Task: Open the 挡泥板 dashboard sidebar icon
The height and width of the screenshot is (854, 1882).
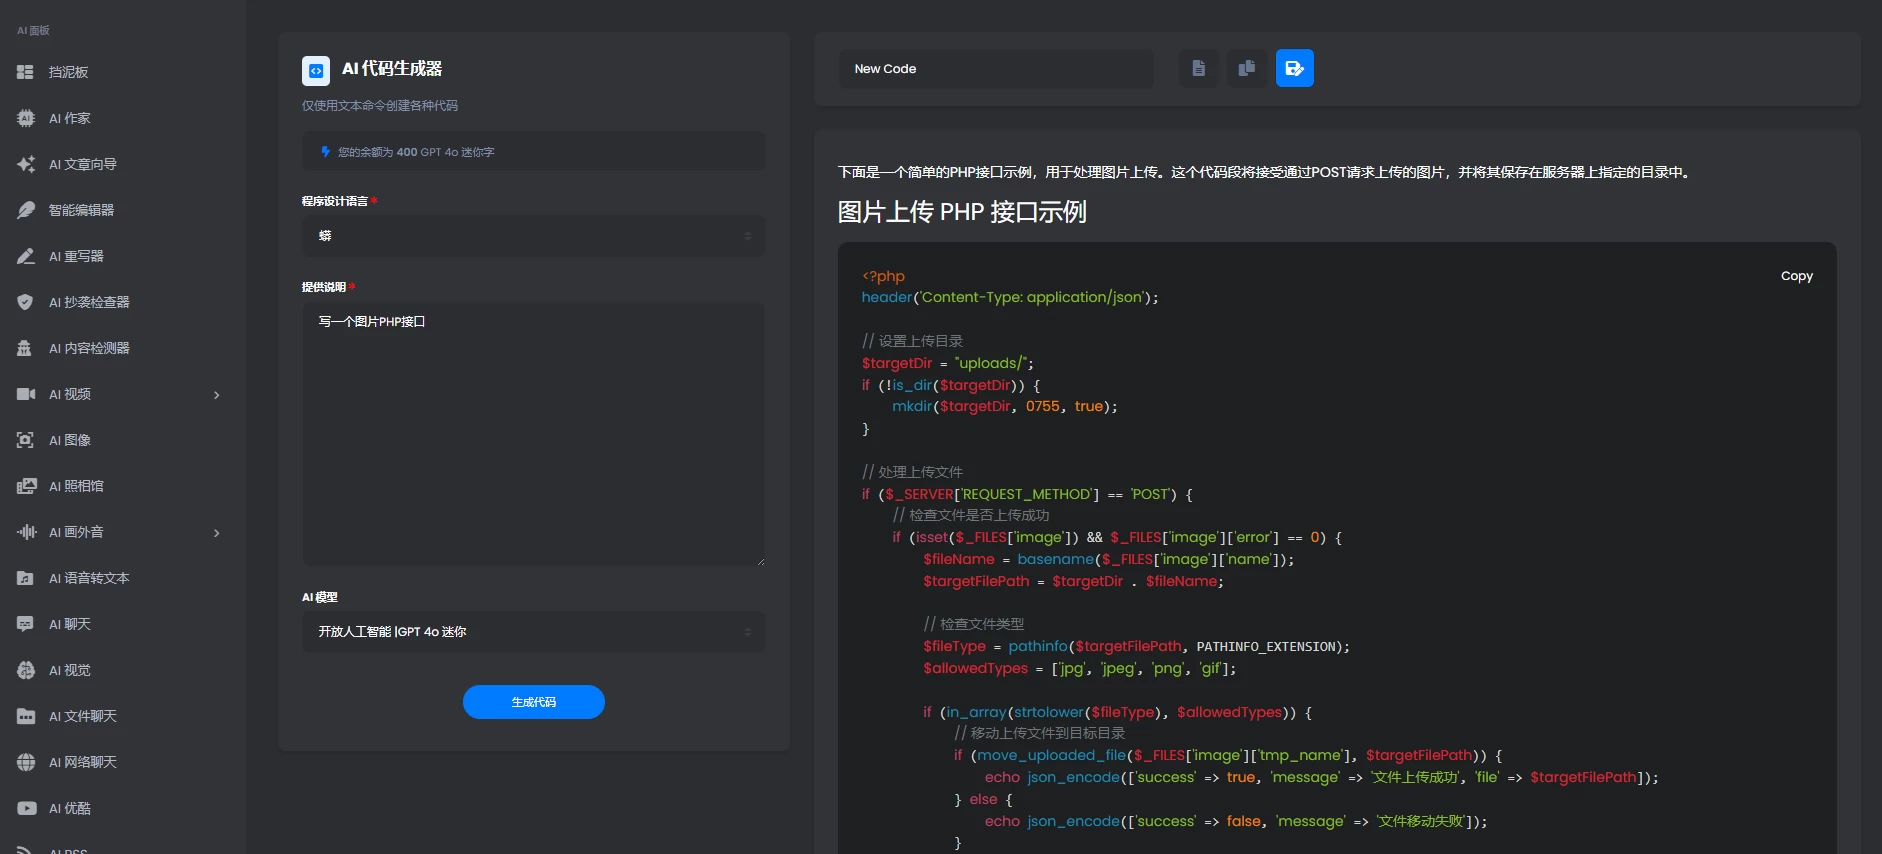Action: [x=26, y=72]
